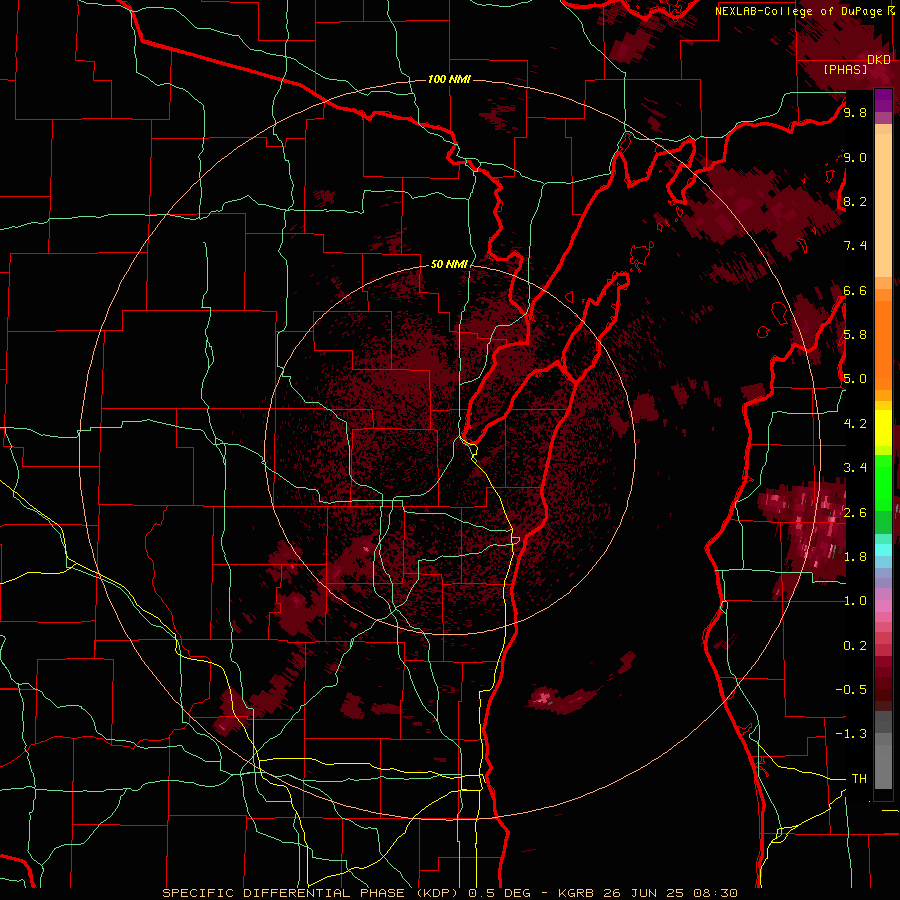Click the 6.6 value on the color scale
Image resolution: width=900 pixels, height=900 pixels.
coord(855,290)
